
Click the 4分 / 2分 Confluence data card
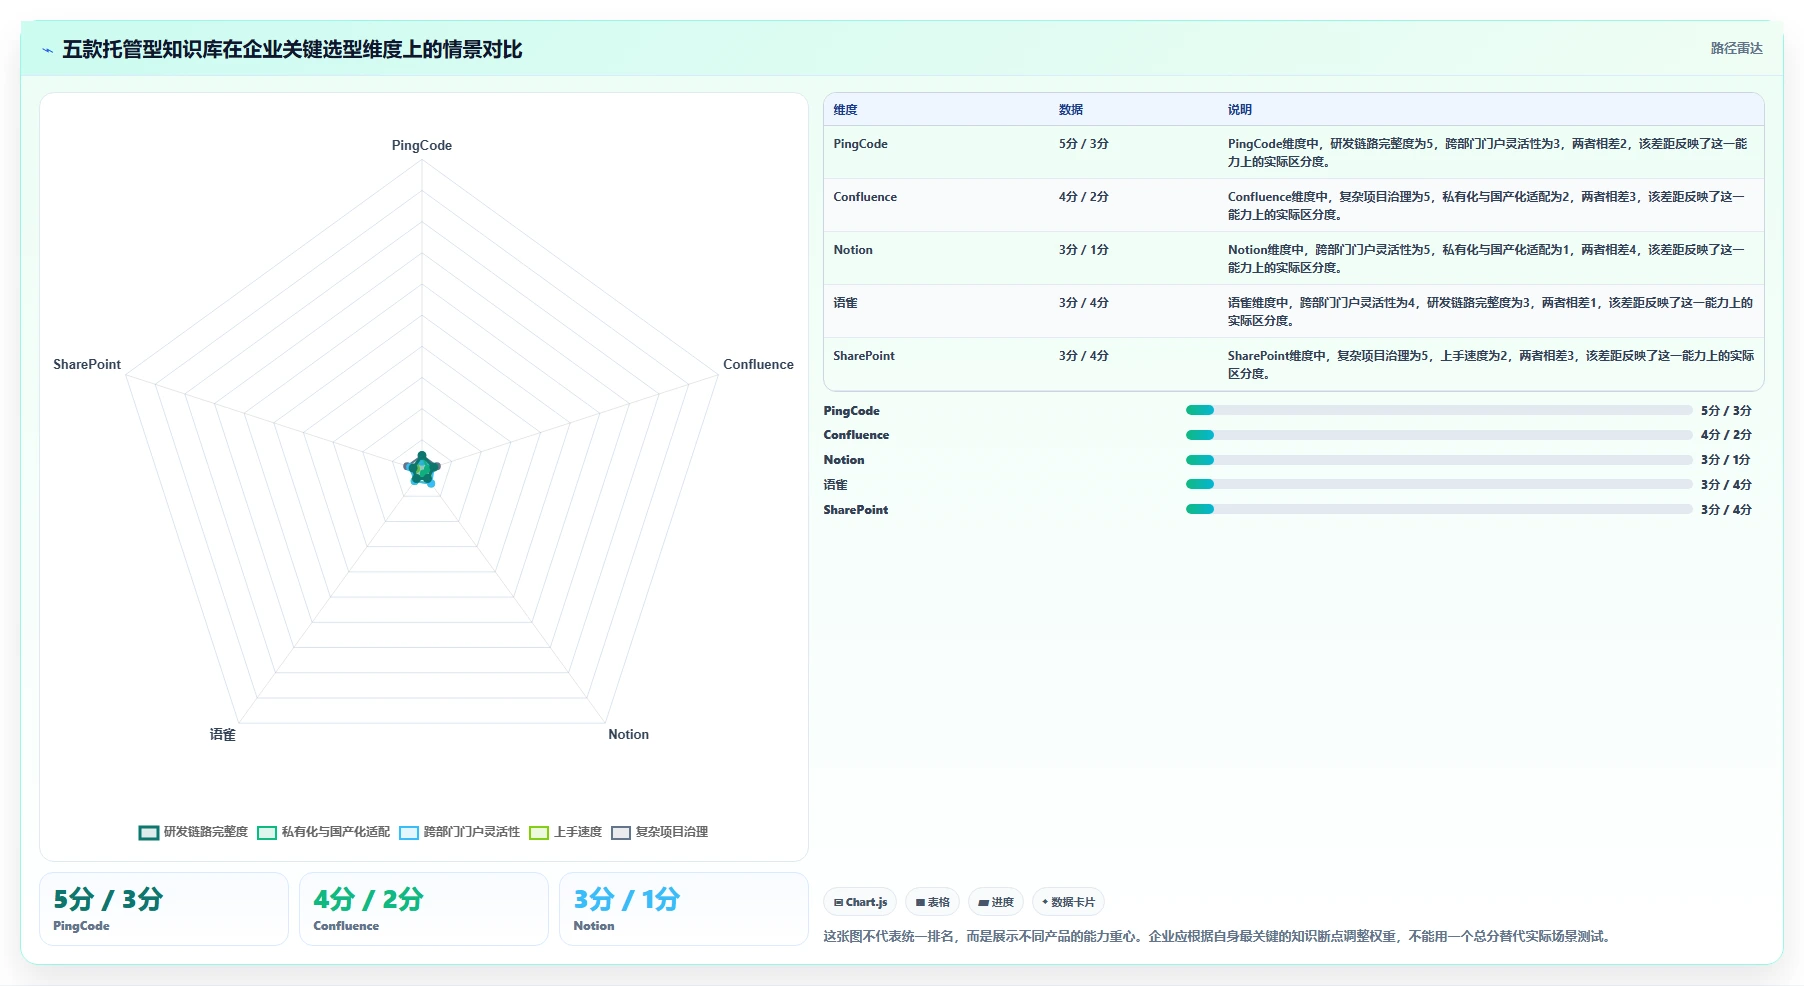(x=424, y=909)
